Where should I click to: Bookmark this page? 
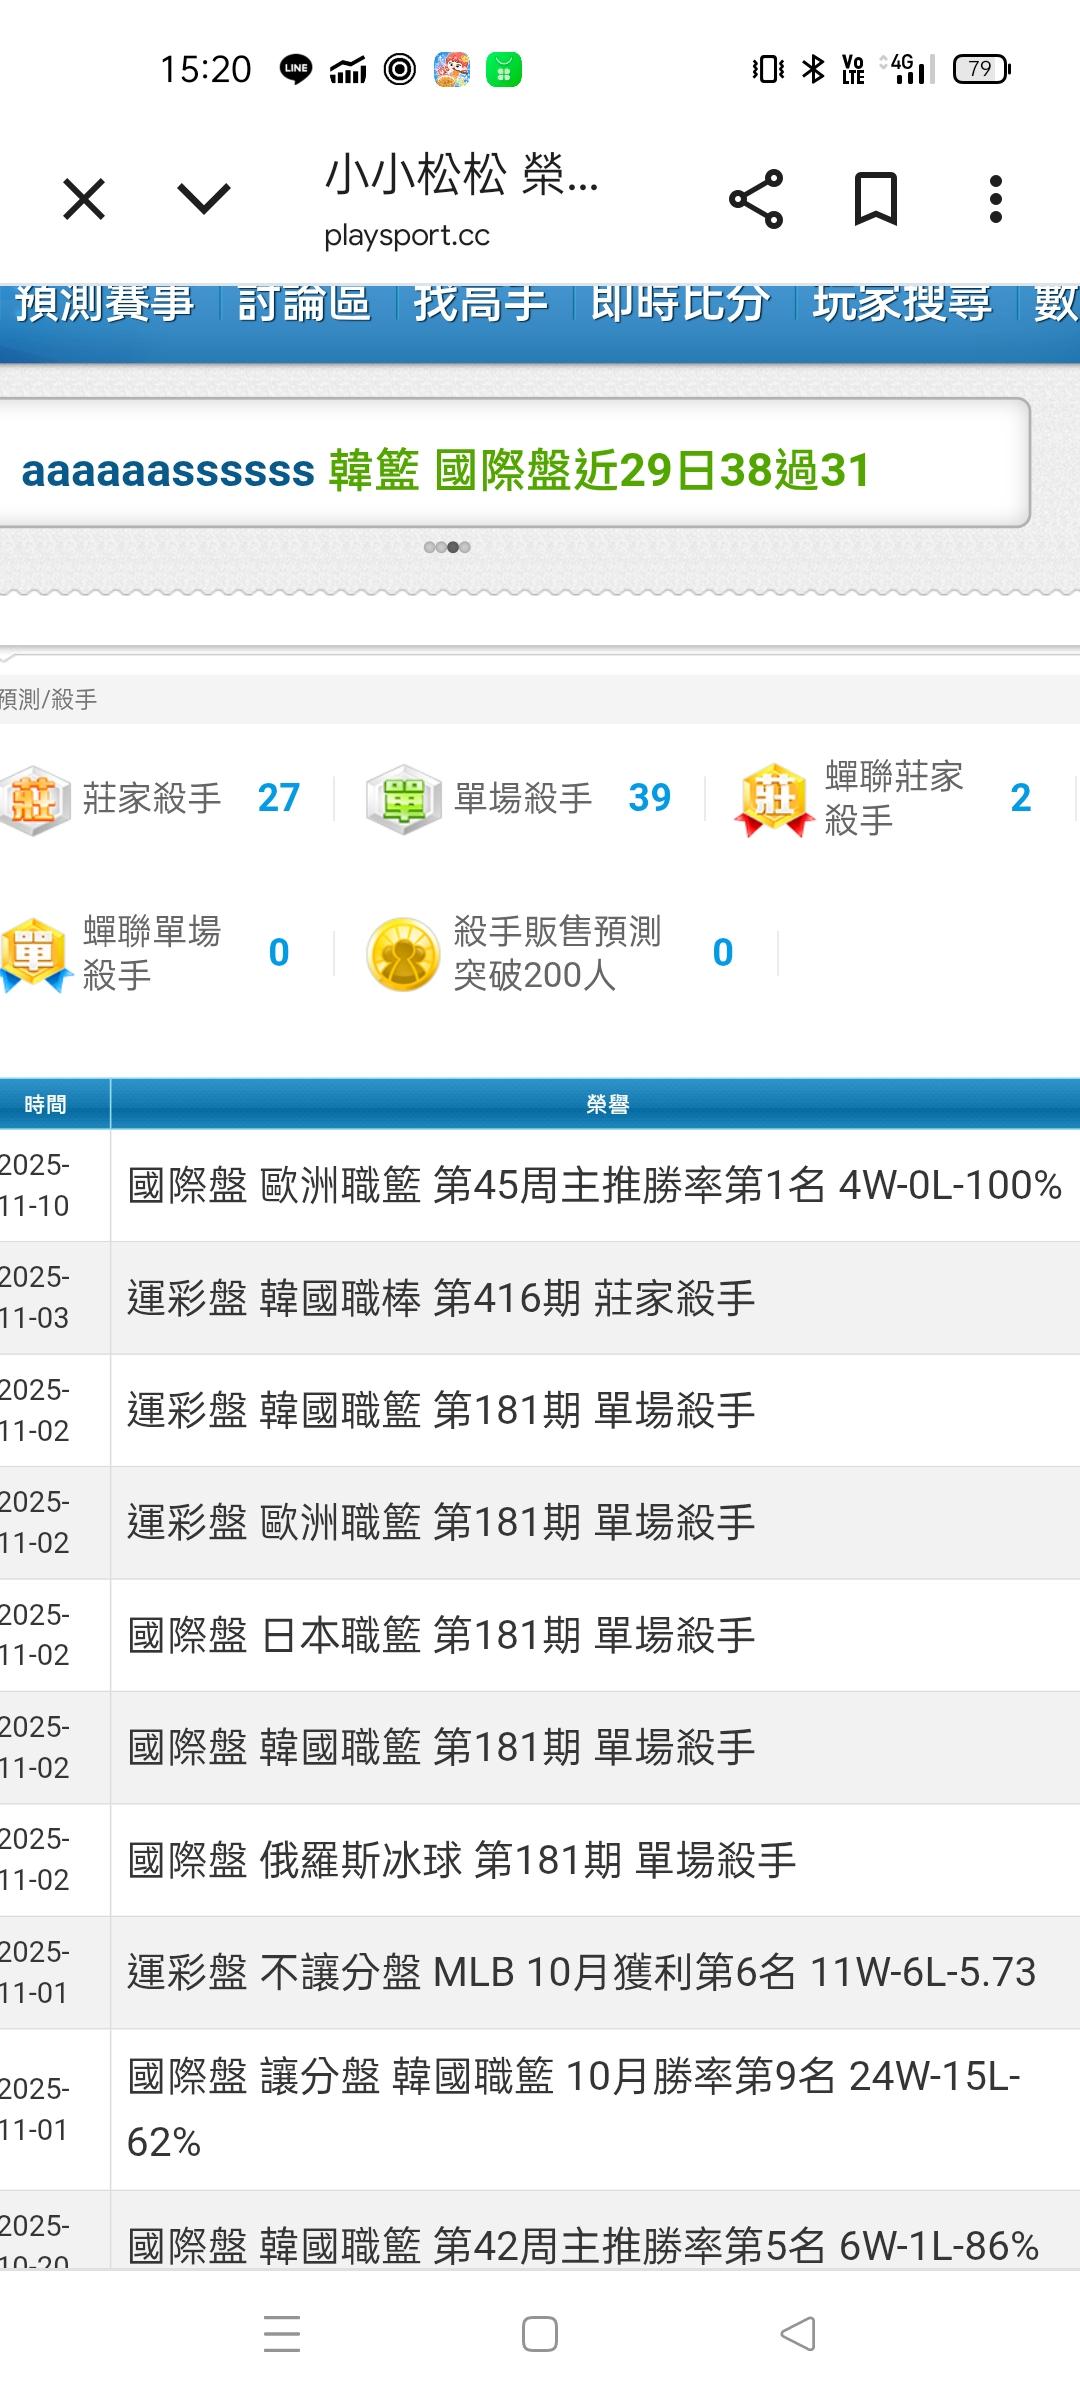coord(876,199)
